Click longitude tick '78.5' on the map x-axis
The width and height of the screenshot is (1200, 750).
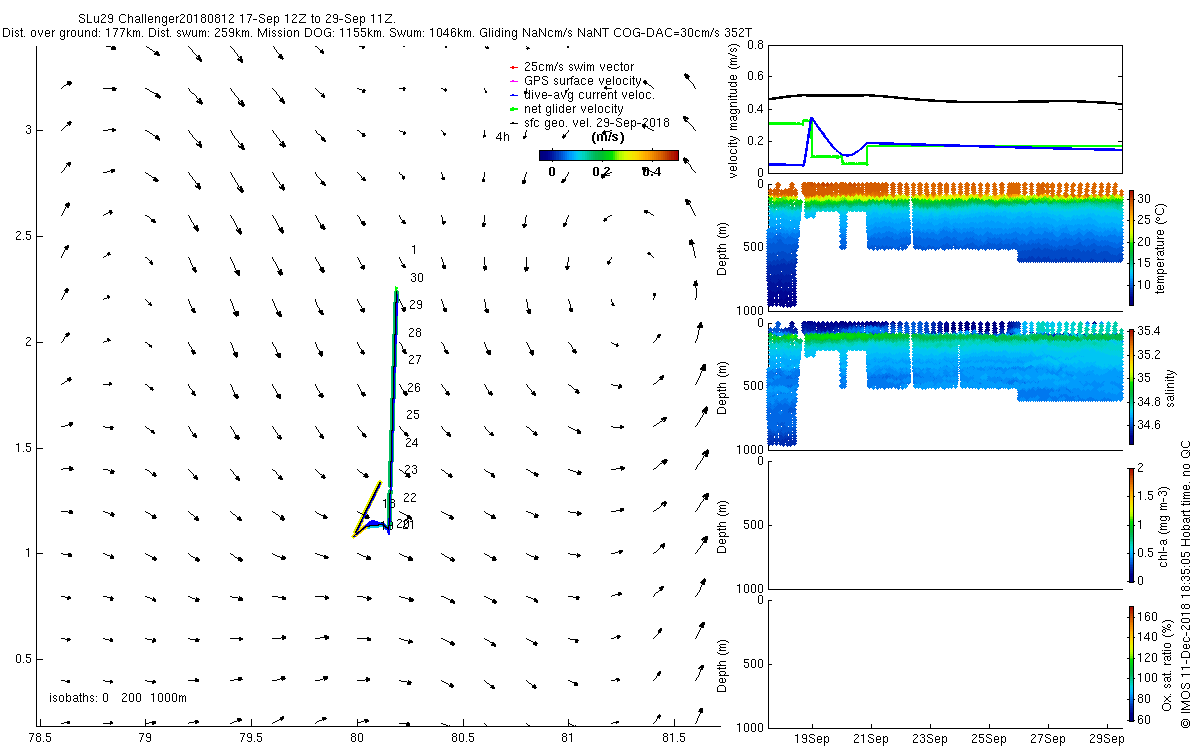pos(39,739)
